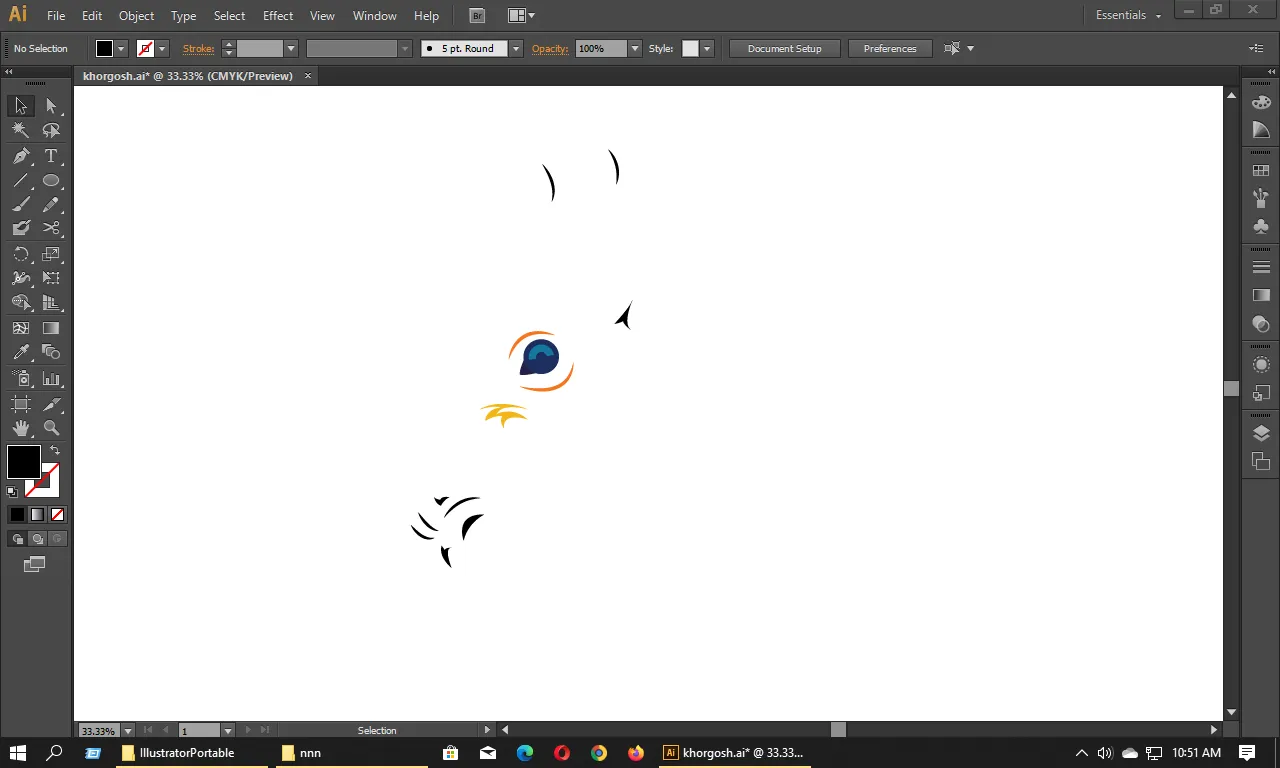Select the Pencil tool
This screenshot has height=768, width=1280.
coord(51,205)
